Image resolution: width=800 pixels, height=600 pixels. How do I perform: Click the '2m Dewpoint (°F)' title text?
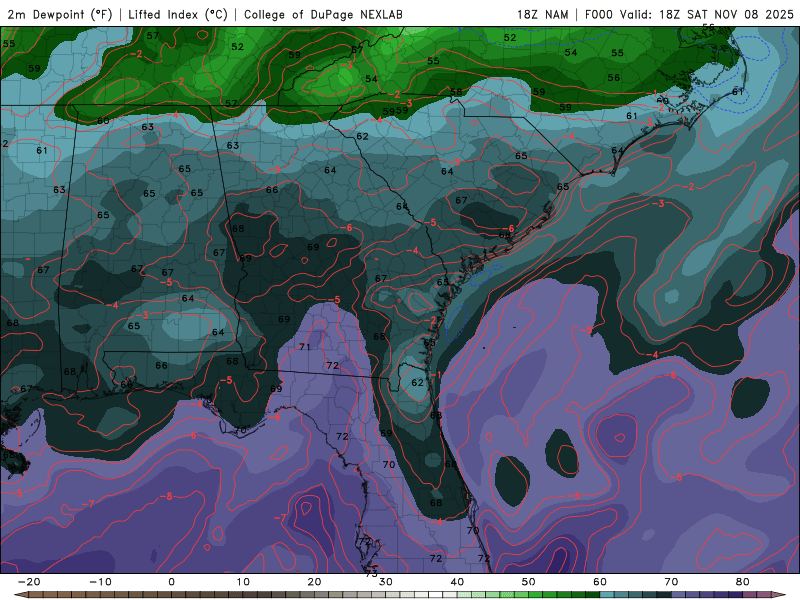(x=60, y=15)
